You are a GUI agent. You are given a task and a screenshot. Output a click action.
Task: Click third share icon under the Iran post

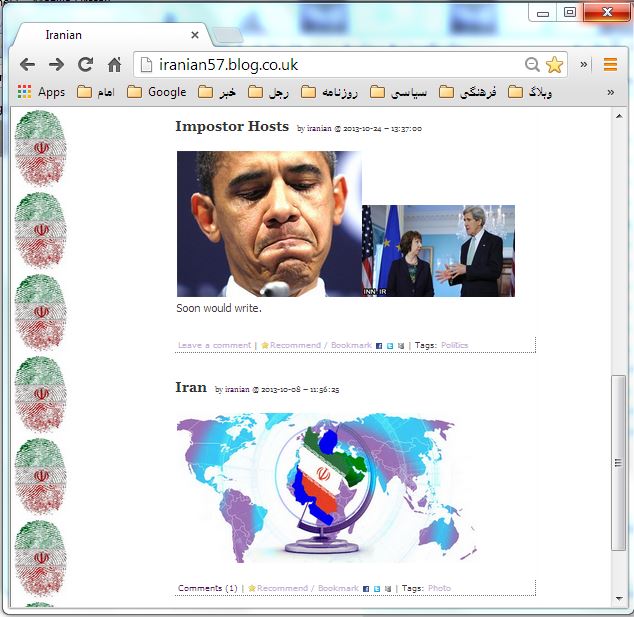click(x=388, y=589)
